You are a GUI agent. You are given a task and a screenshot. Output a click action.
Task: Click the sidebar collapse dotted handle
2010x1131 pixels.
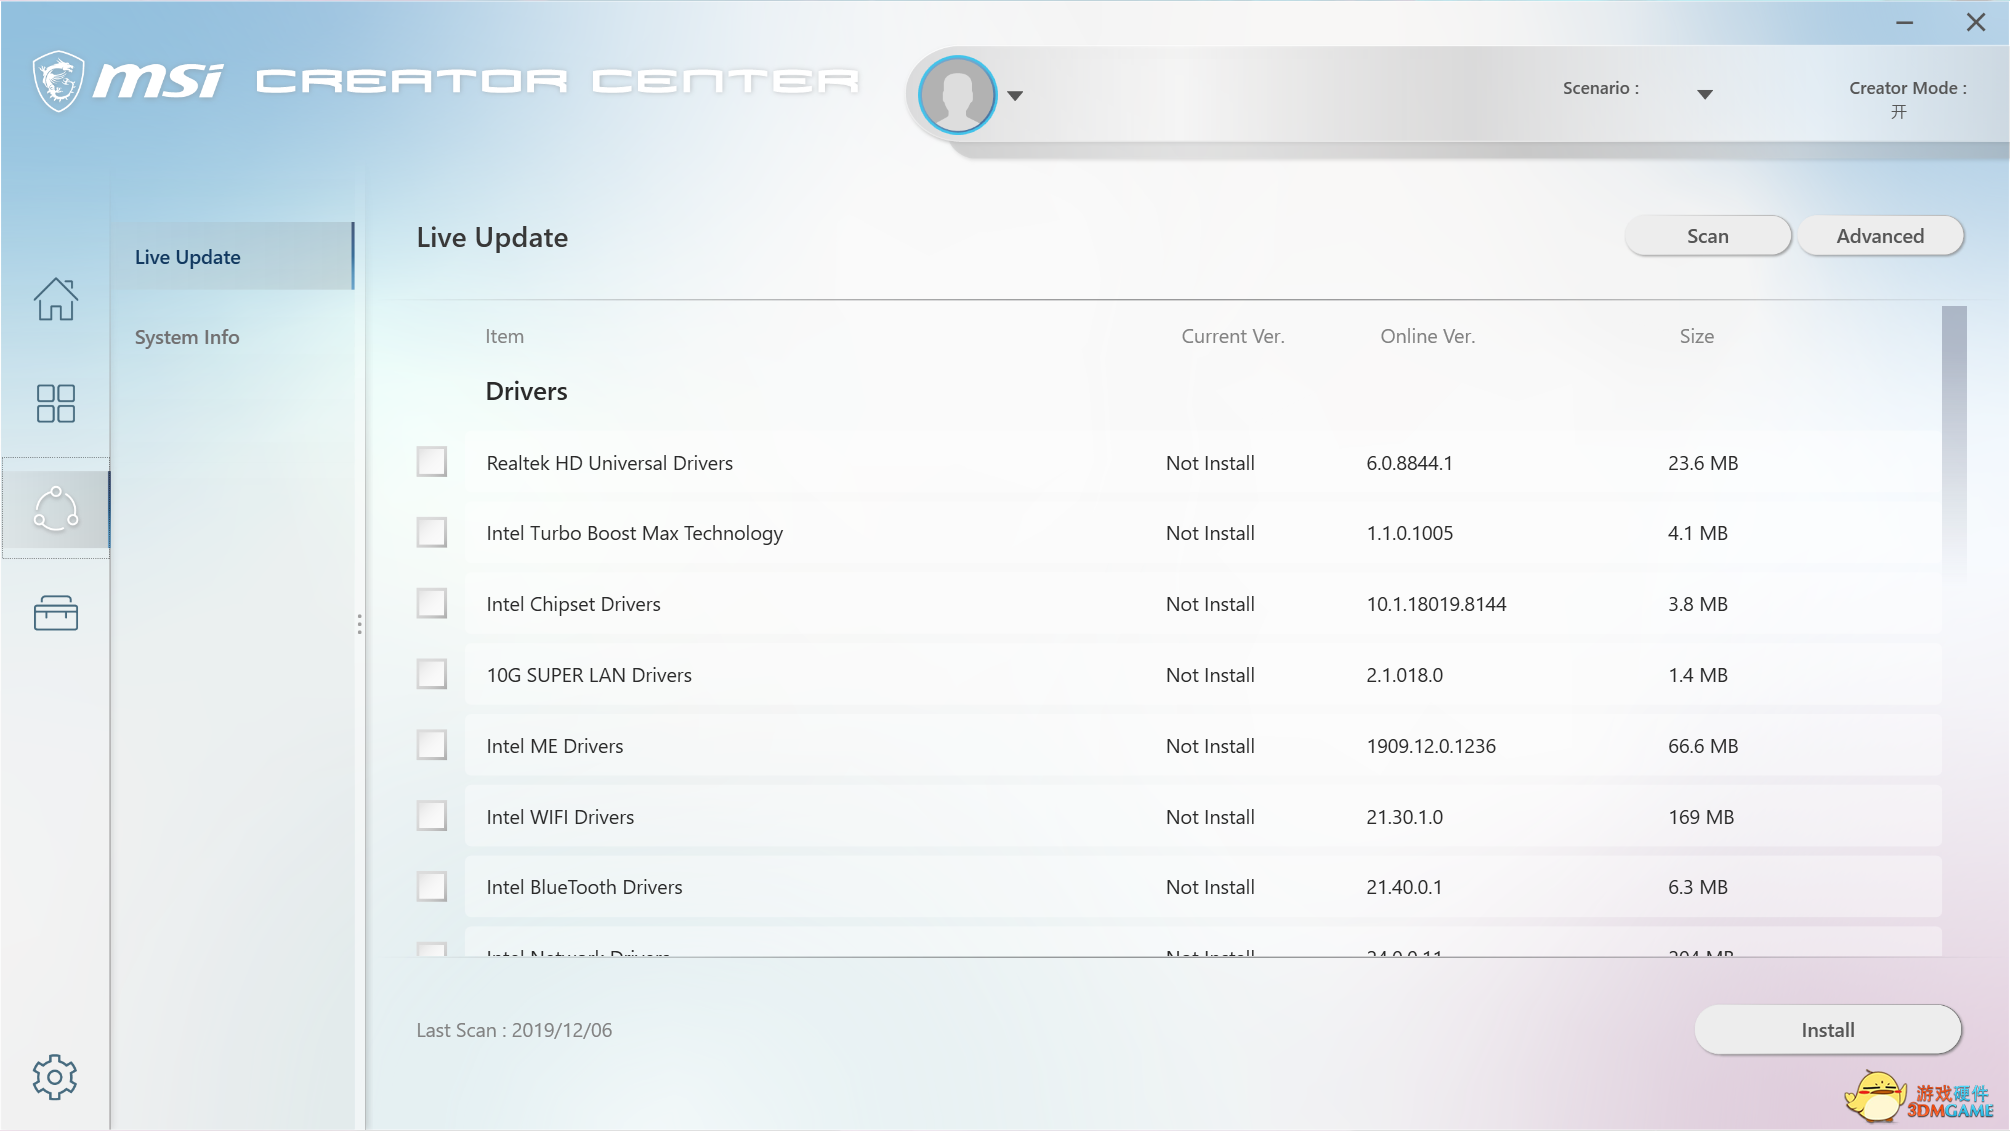coord(359,625)
